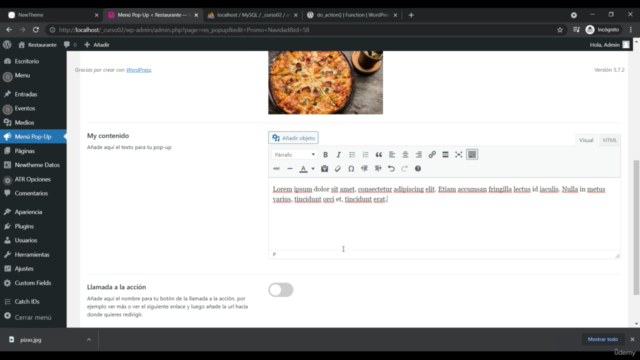The height and width of the screenshot is (360, 640).
Task: Clear formatting with eraser icon
Action: (x=338, y=169)
